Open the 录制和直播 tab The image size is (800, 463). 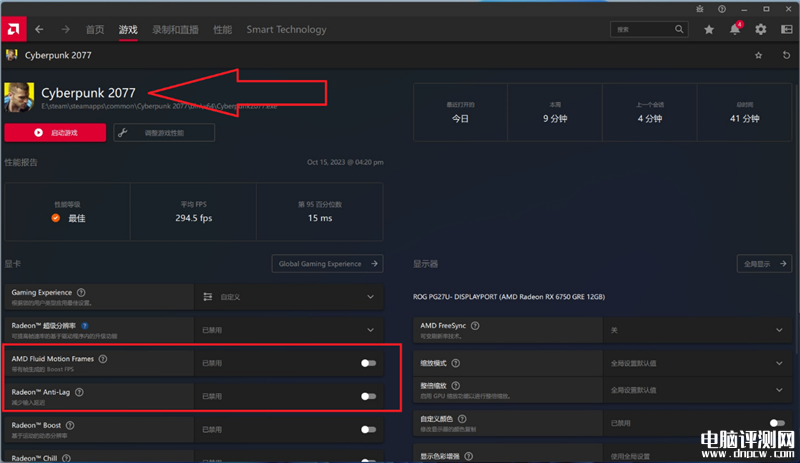175,30
